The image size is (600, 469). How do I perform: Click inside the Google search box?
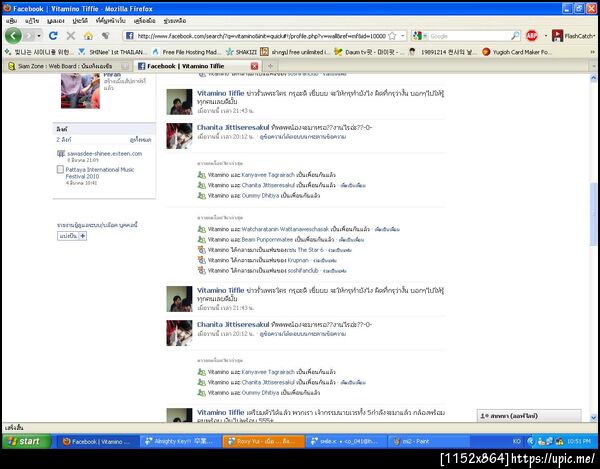[x=469, y=36]
